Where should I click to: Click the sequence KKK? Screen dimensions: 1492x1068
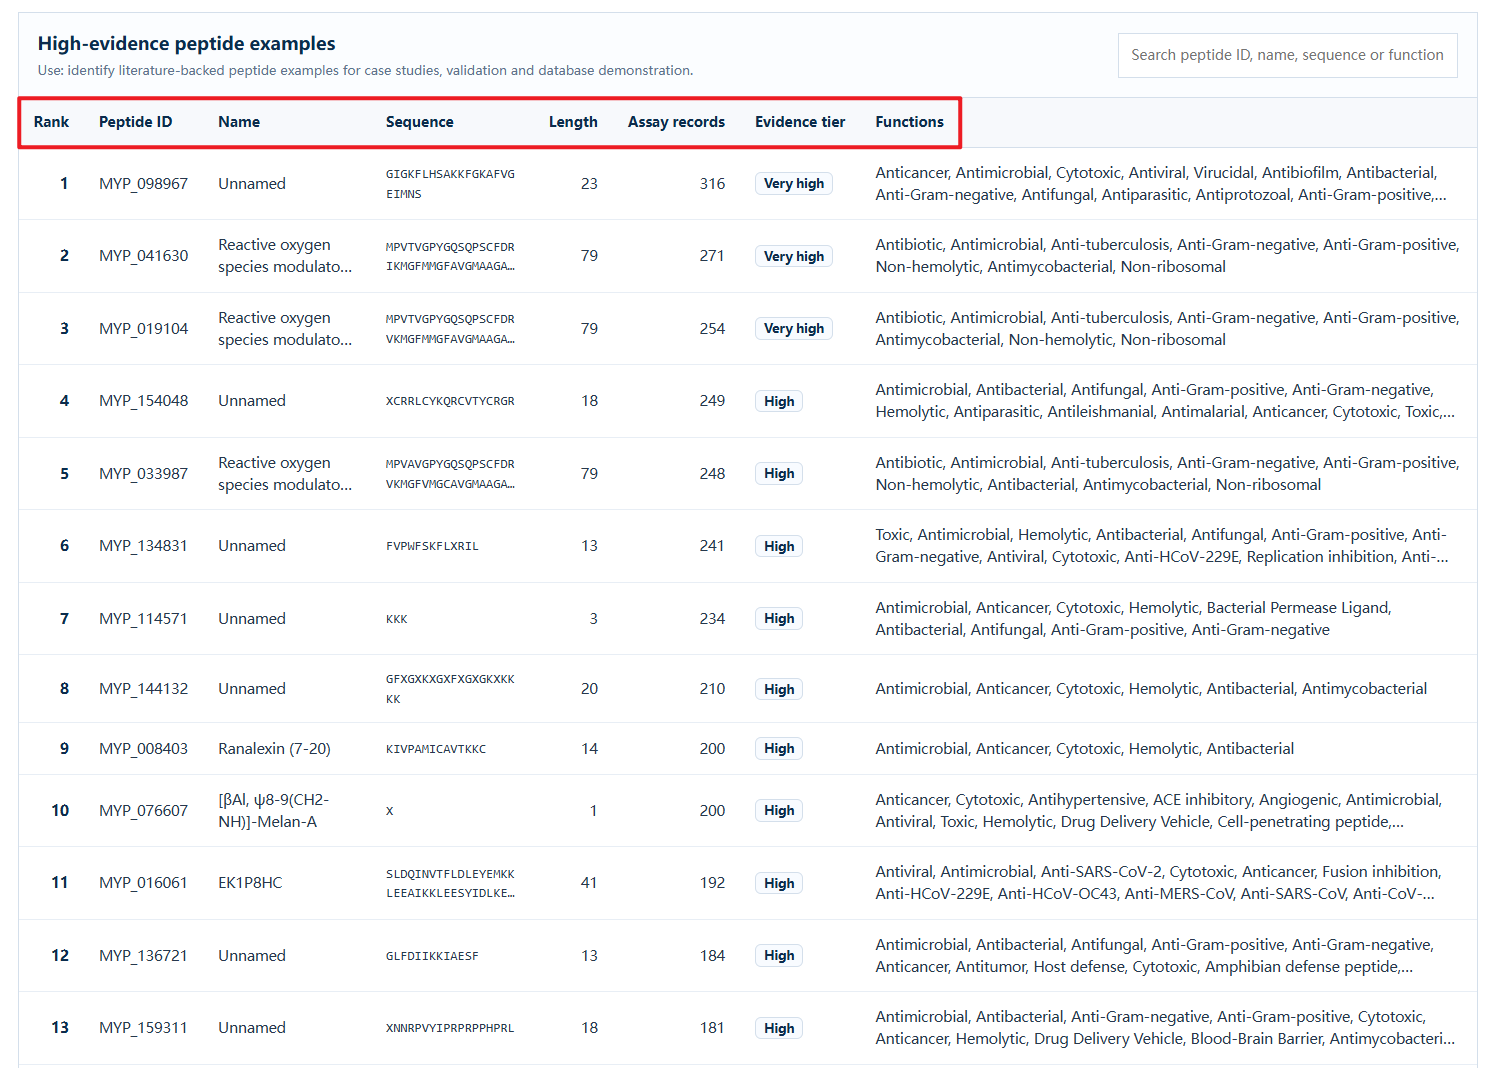tap(396, 619)
